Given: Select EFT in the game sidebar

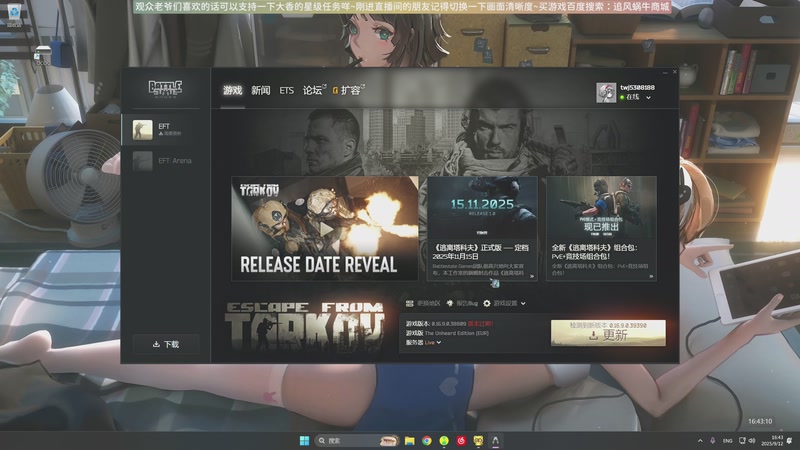Looking at the screenshot, I should [166, 130].
